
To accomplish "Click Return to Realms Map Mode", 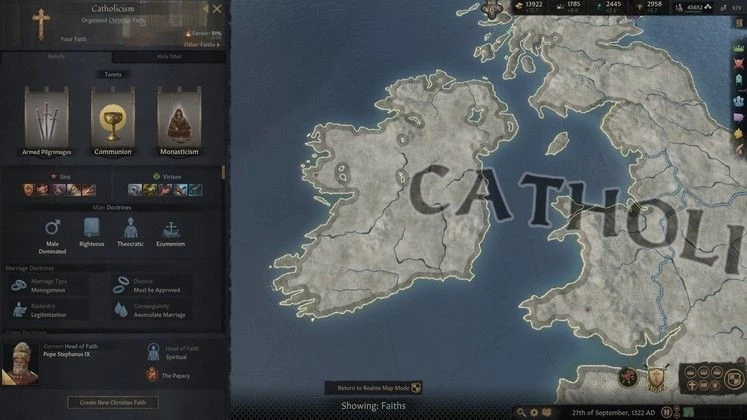I will [x=374, y=388].
